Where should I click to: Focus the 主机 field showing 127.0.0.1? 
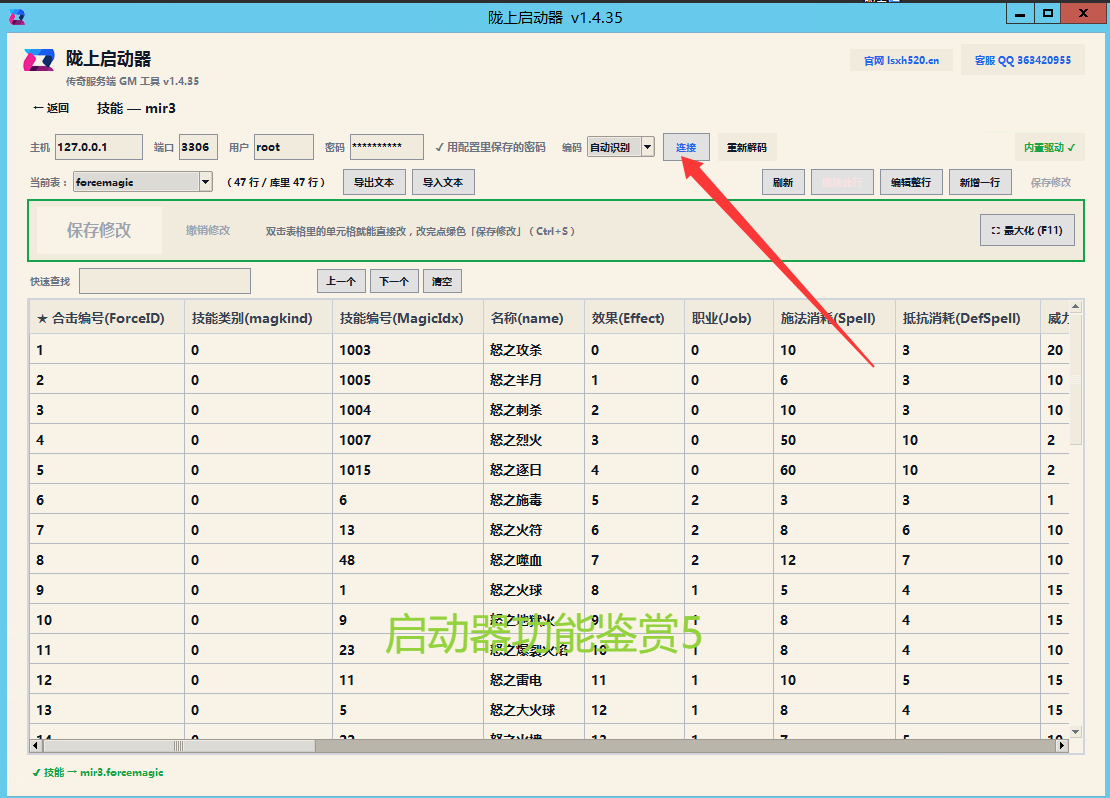coord(99,147)
